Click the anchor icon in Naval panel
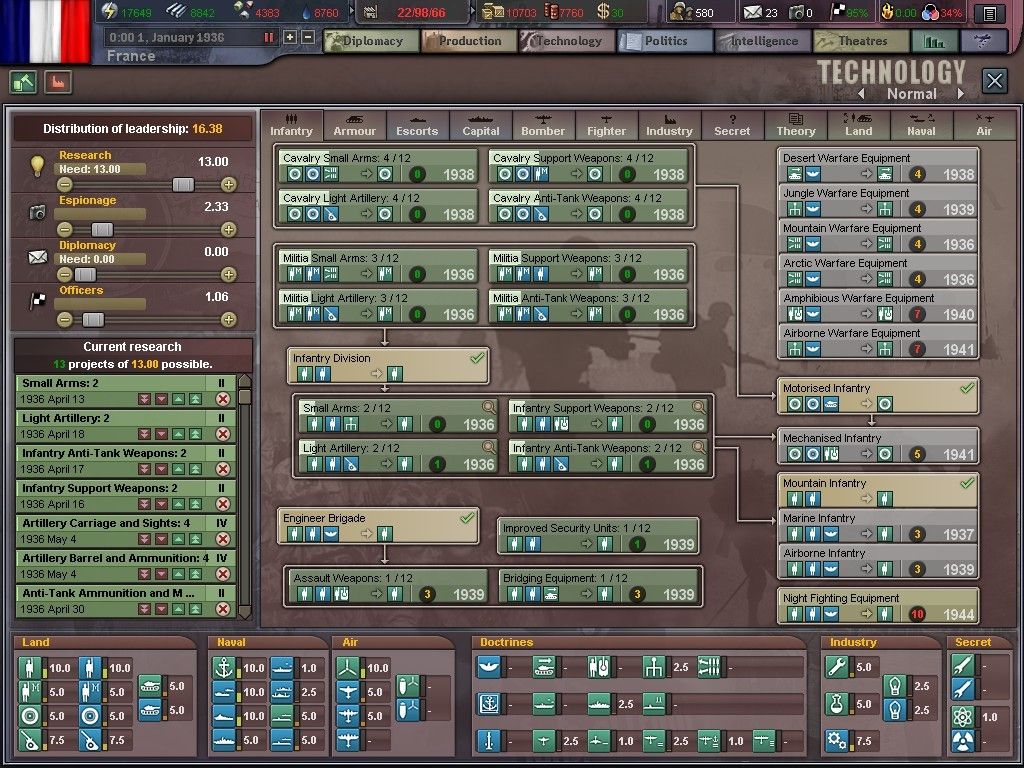Screen dimensions: 1024x768 pyautogui.click(x=224, y=667)
